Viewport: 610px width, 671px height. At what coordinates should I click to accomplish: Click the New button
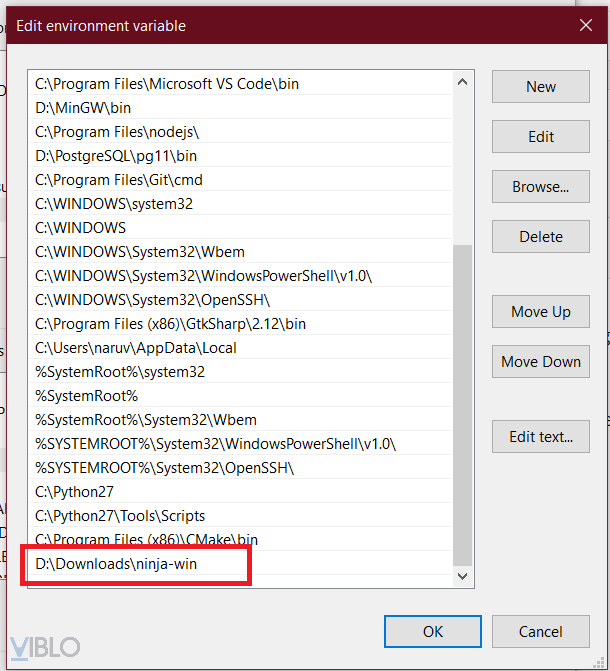pyautogui.click(x=541, y=86)
